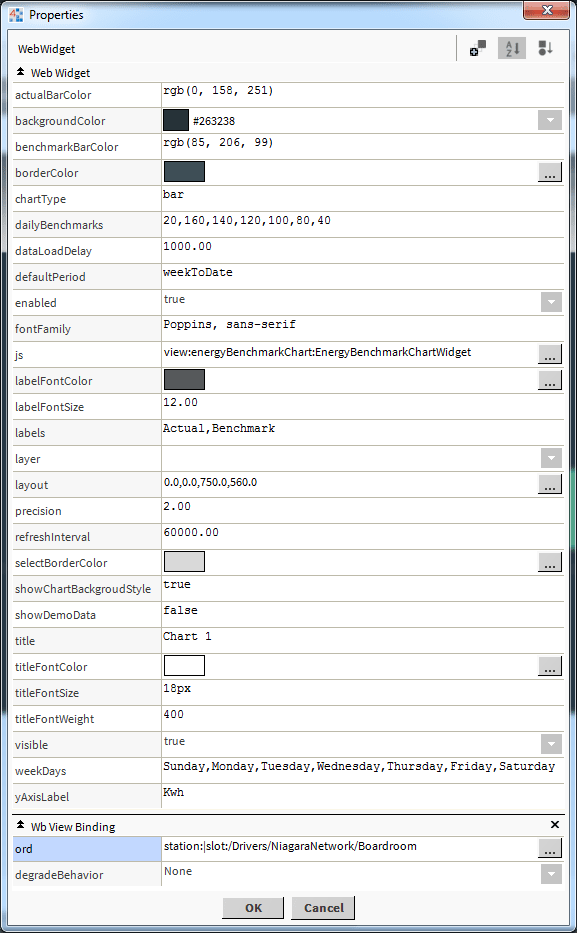Open the backgroundColor dropdown arrow
The height and width of the screenshot is (933, 577).
click(550, 120)
